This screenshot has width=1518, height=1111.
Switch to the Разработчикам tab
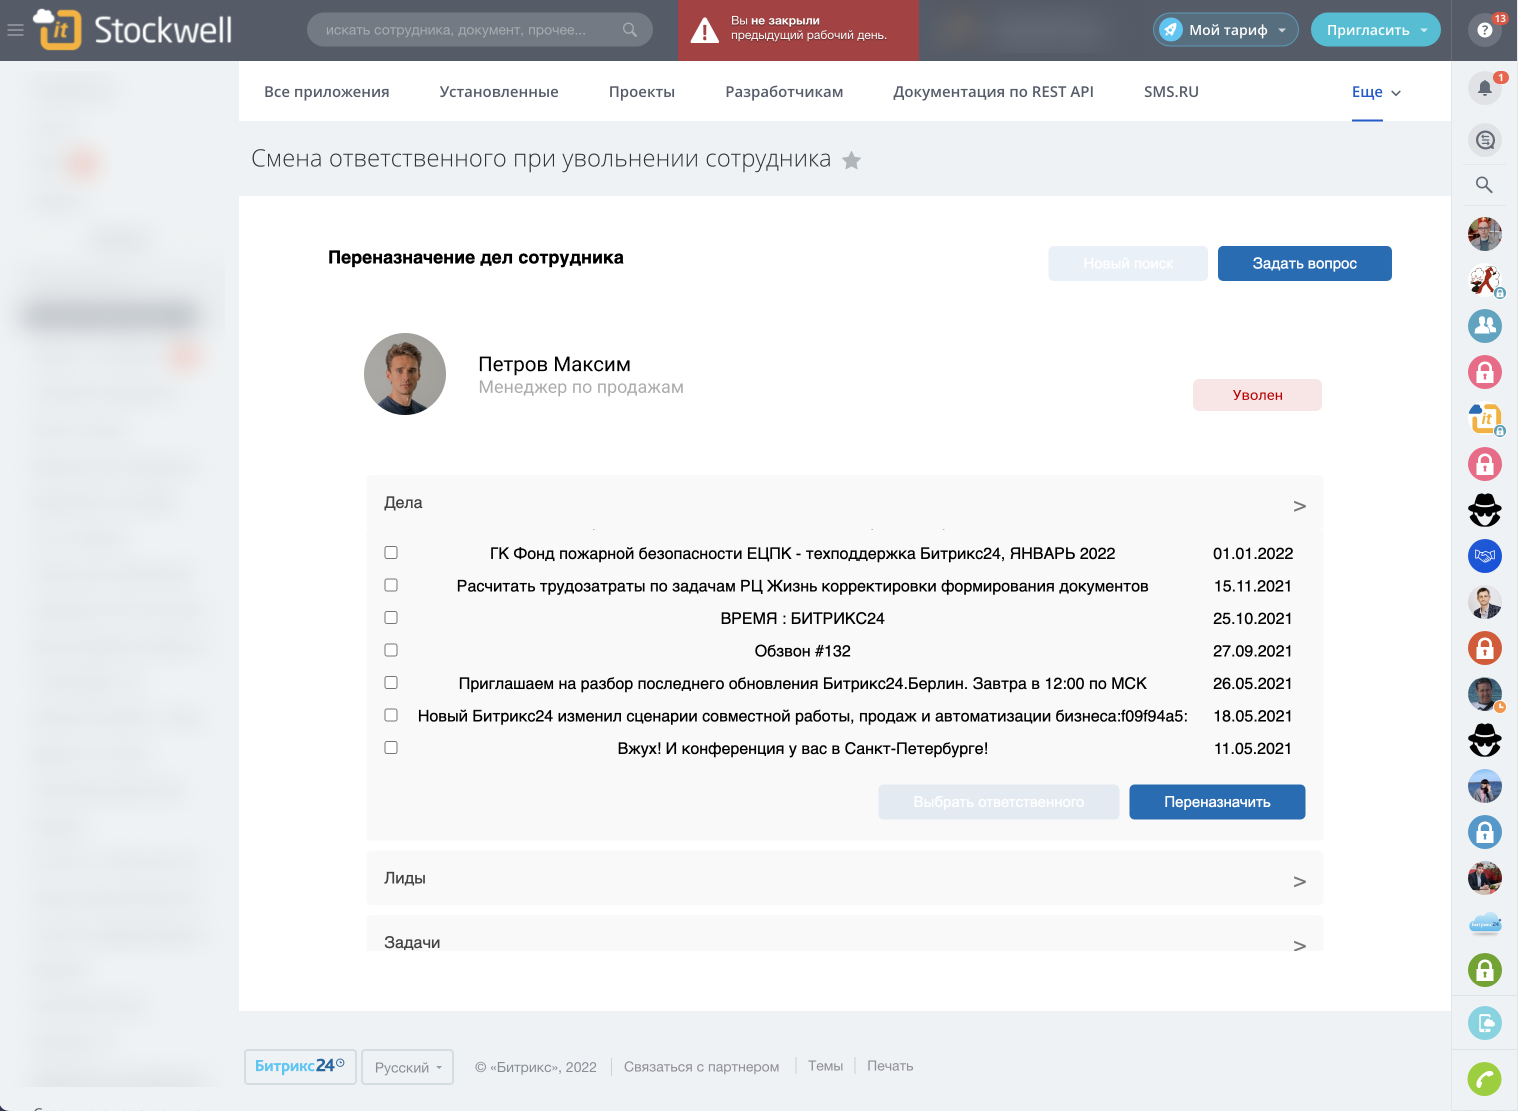coord(784,92)
